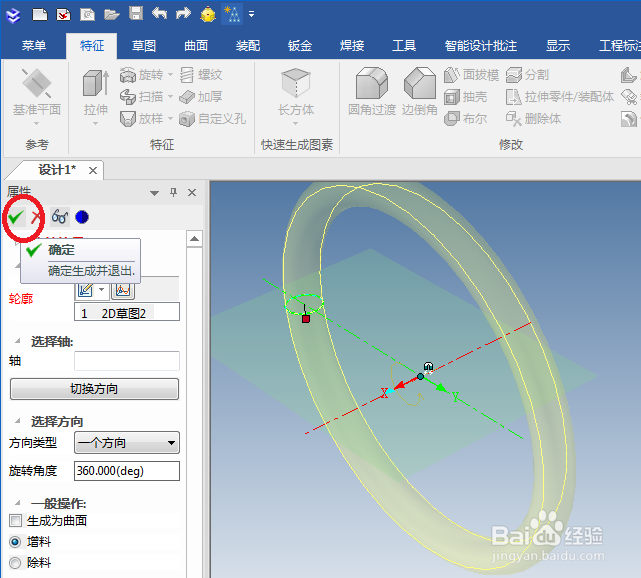This screenshot has width=641, height=578.
Task: Click the 分割 split tool
Action: [527, 75]
